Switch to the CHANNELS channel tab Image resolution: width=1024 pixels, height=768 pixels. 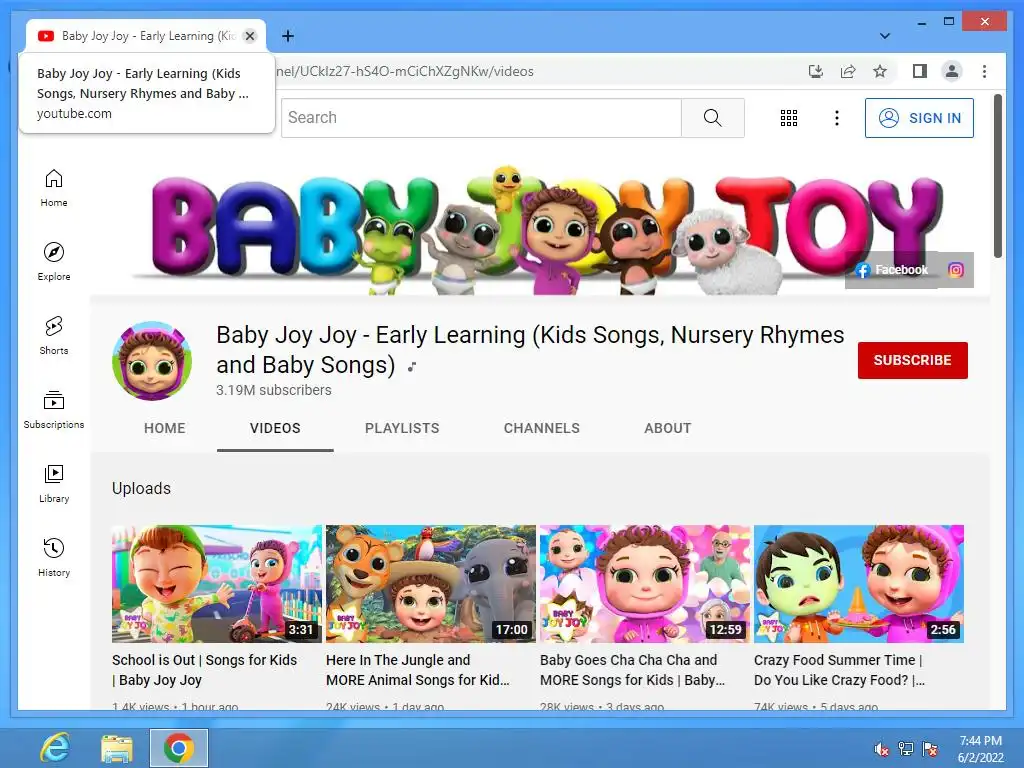pyautogui.click(x=541, y=428)
